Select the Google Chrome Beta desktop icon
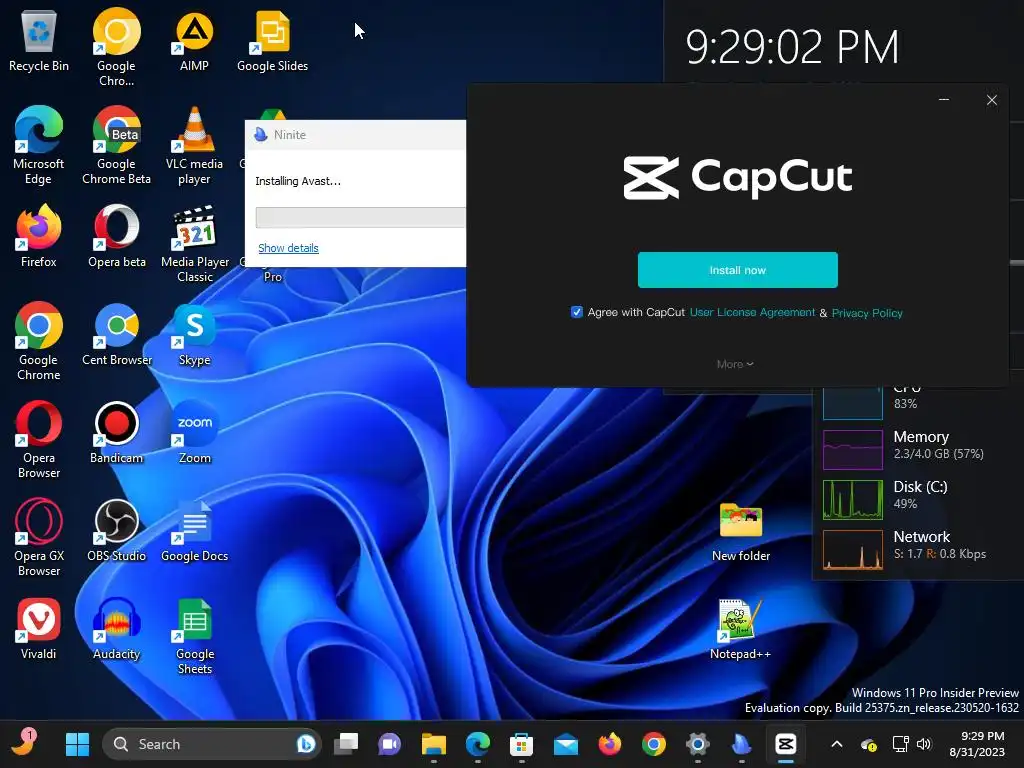Image resolution: width=1024 pixels, height=768 pixels. pos(116,146)
